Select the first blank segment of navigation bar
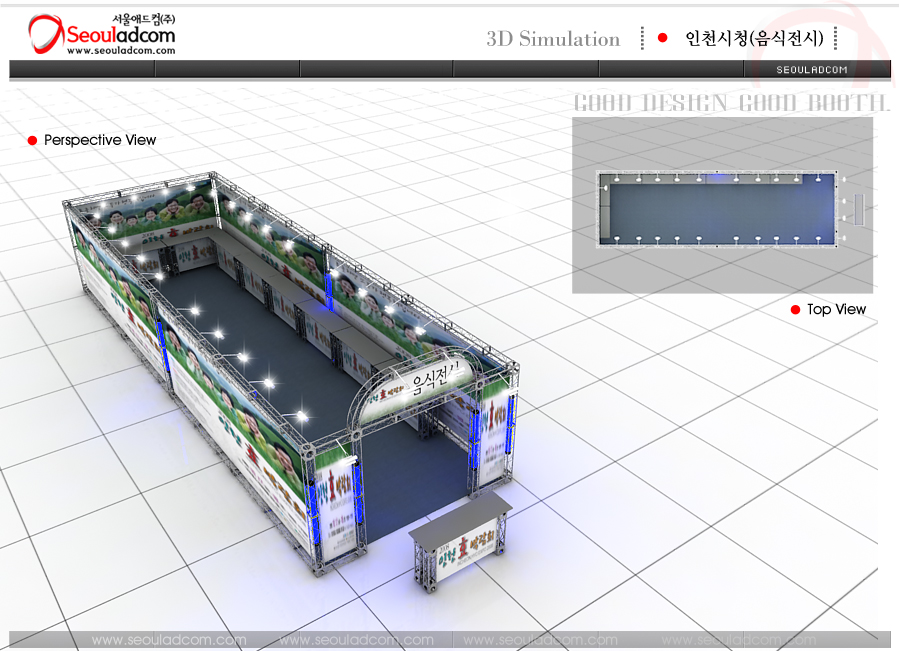900x651 pixels. click(x=82, y=69)
